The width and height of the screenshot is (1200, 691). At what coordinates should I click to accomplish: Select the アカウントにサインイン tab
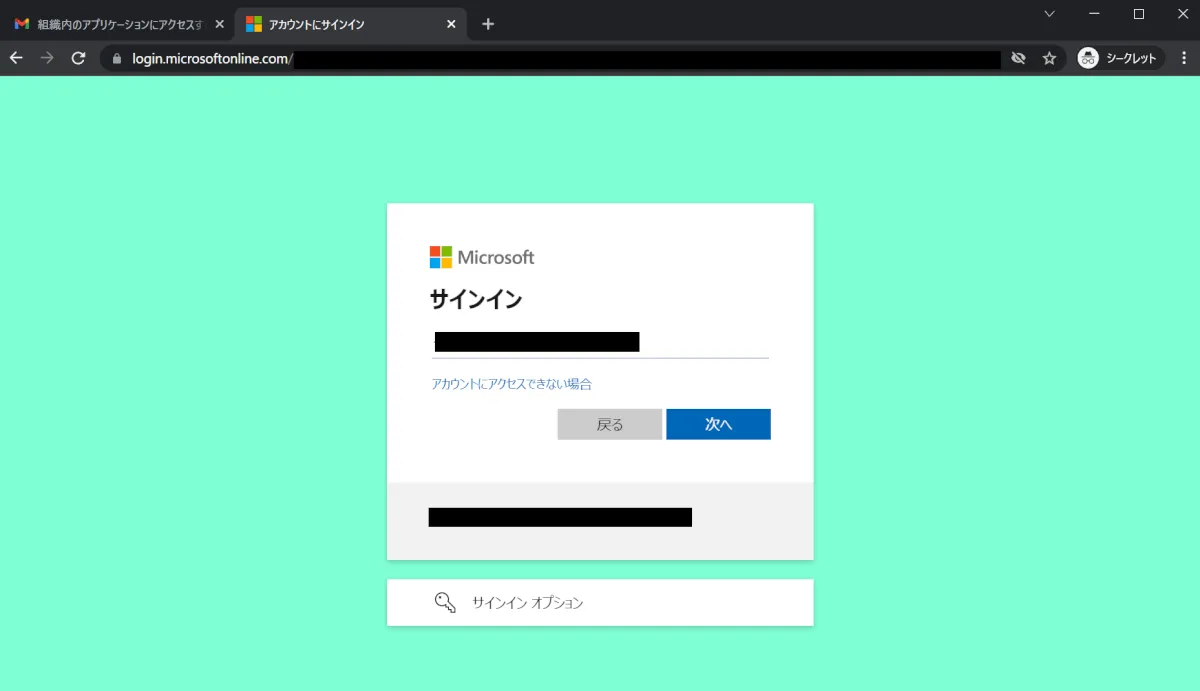pyautogui.click(x=351, y=24)
